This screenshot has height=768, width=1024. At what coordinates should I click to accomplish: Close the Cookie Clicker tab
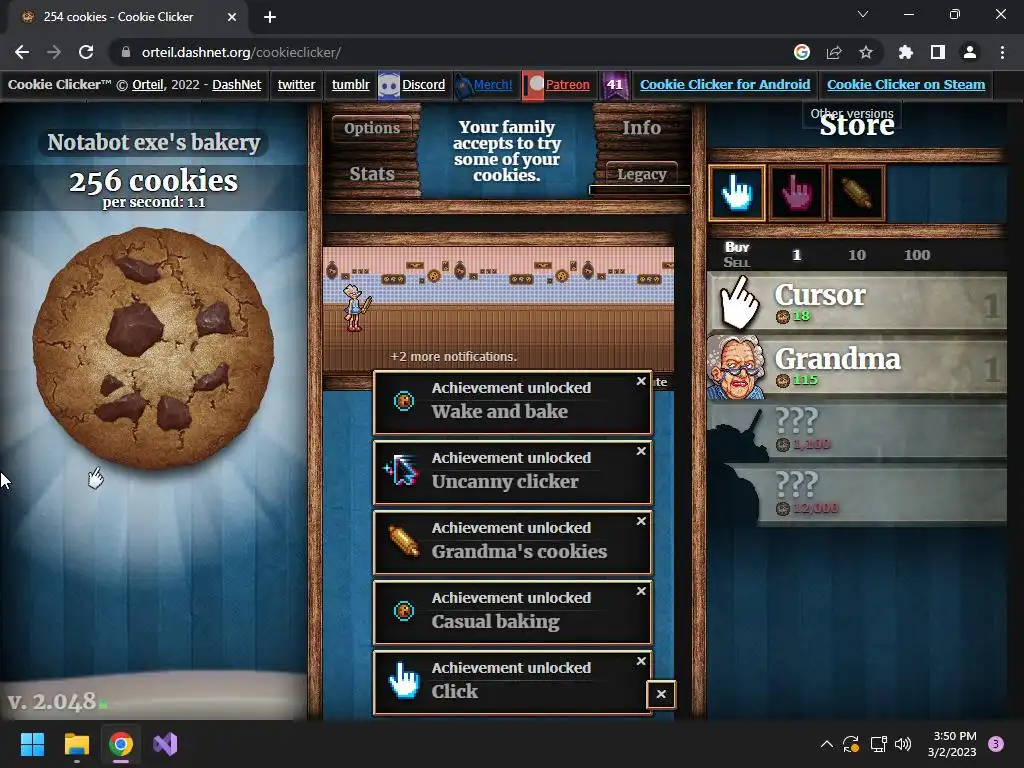click(x=232, y=17)
